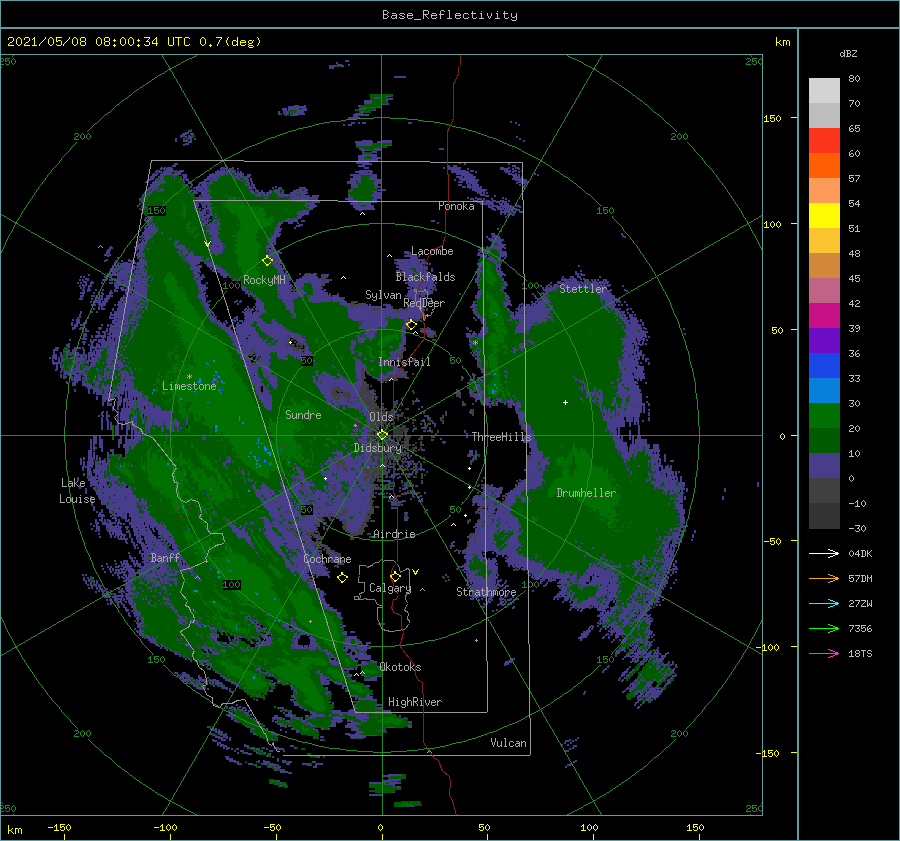This screenshot has height=841, width=900.
Task: Pick the yellow 51-54 dBZ legend swatch
Action: [824, 216]
